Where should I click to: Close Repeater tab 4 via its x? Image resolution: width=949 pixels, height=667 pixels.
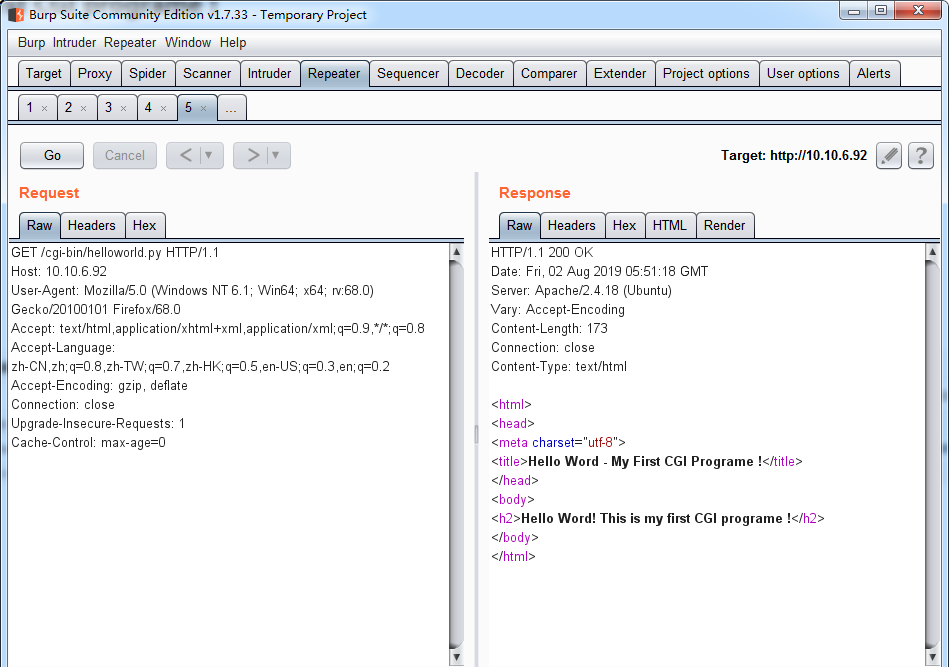point(163,108)
